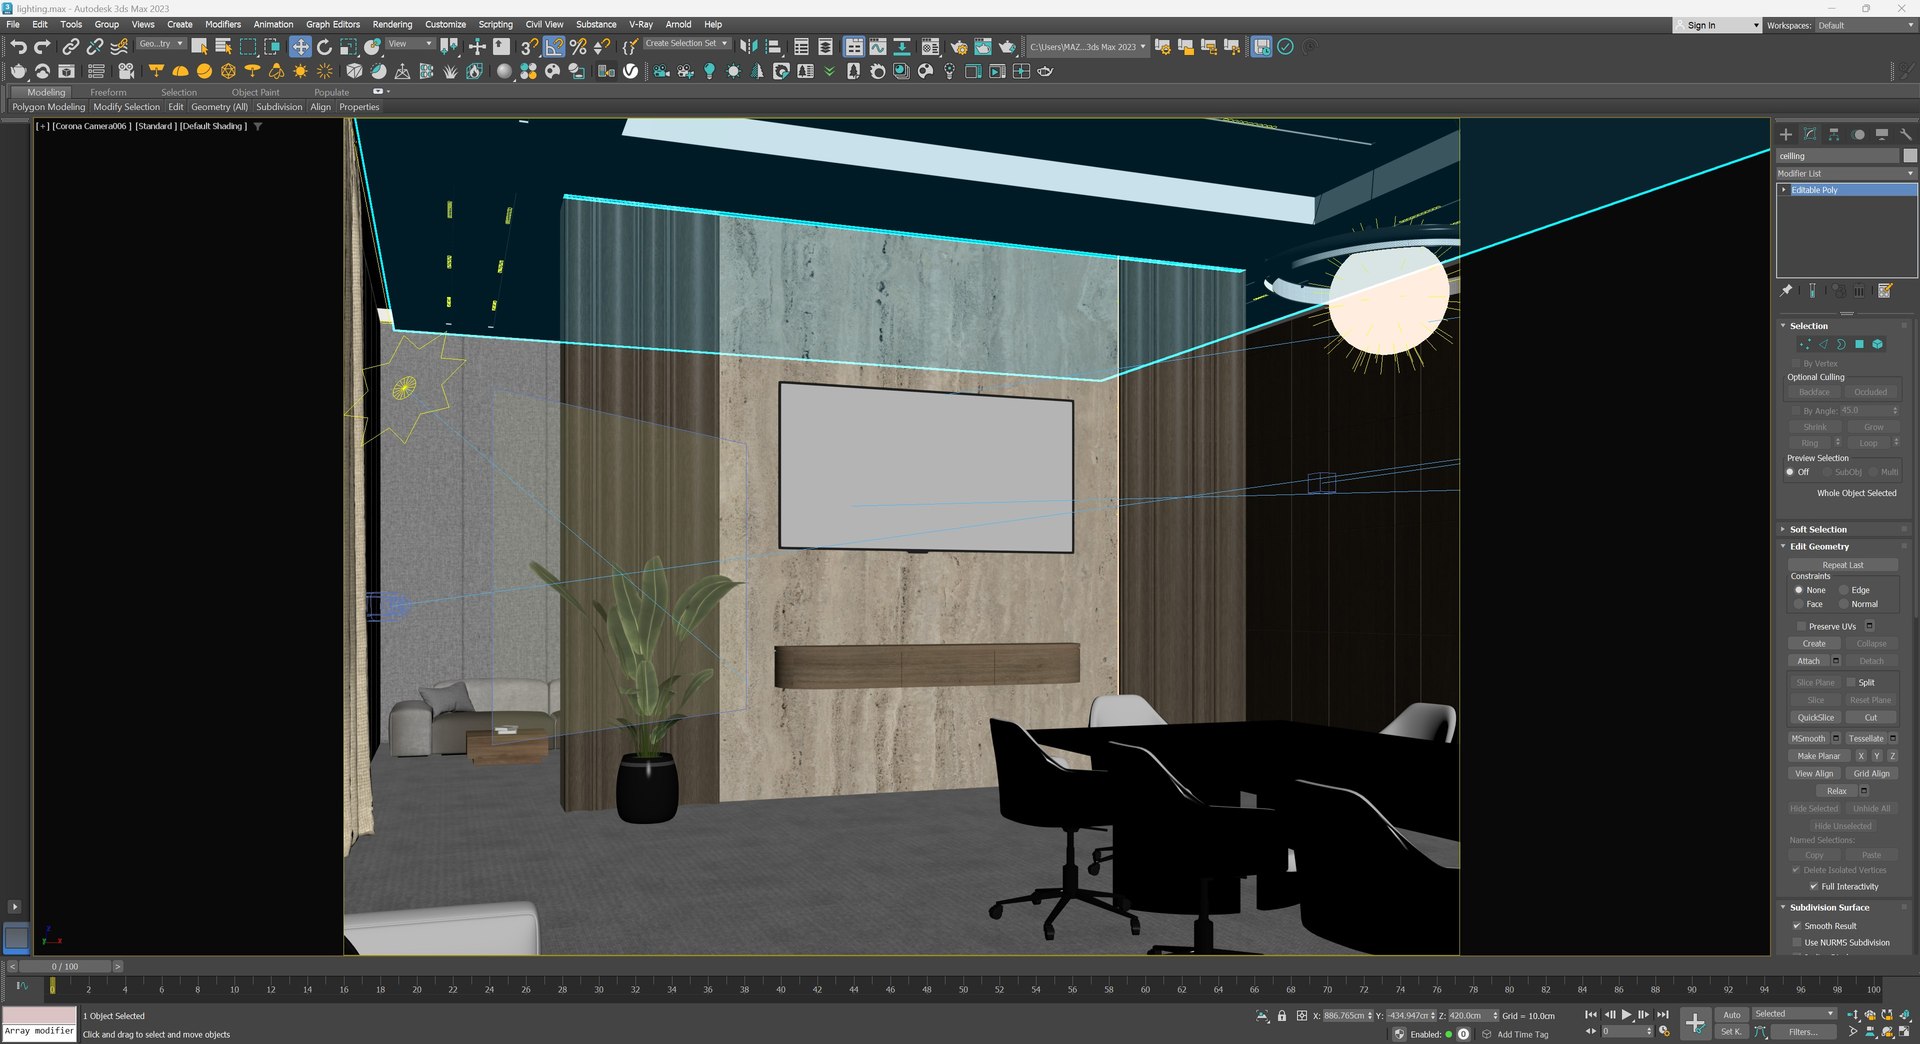Open the Workspaces Default dropdown
Image resolution: width=1920 pixels, height=1044 pixels.
pyautogui.click(x=1865, y=25)
